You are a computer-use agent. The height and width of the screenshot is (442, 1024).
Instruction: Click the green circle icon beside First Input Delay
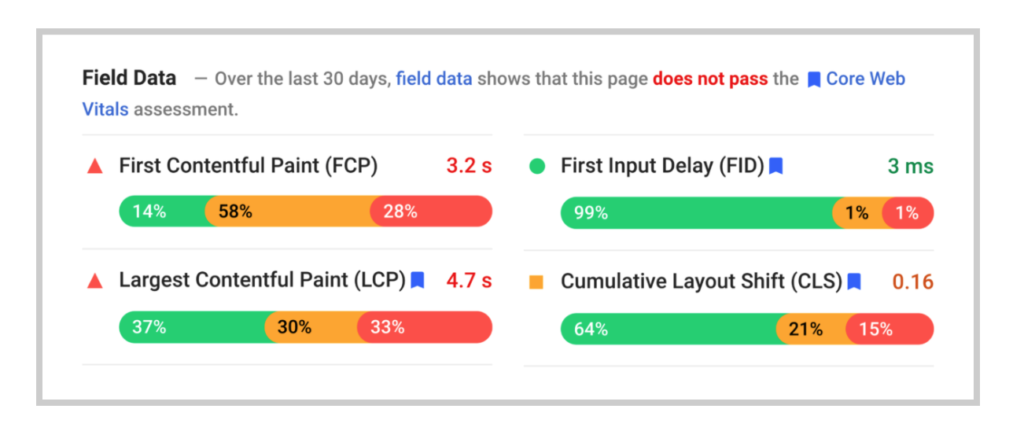pyautogui.click(x=536, y=167)
